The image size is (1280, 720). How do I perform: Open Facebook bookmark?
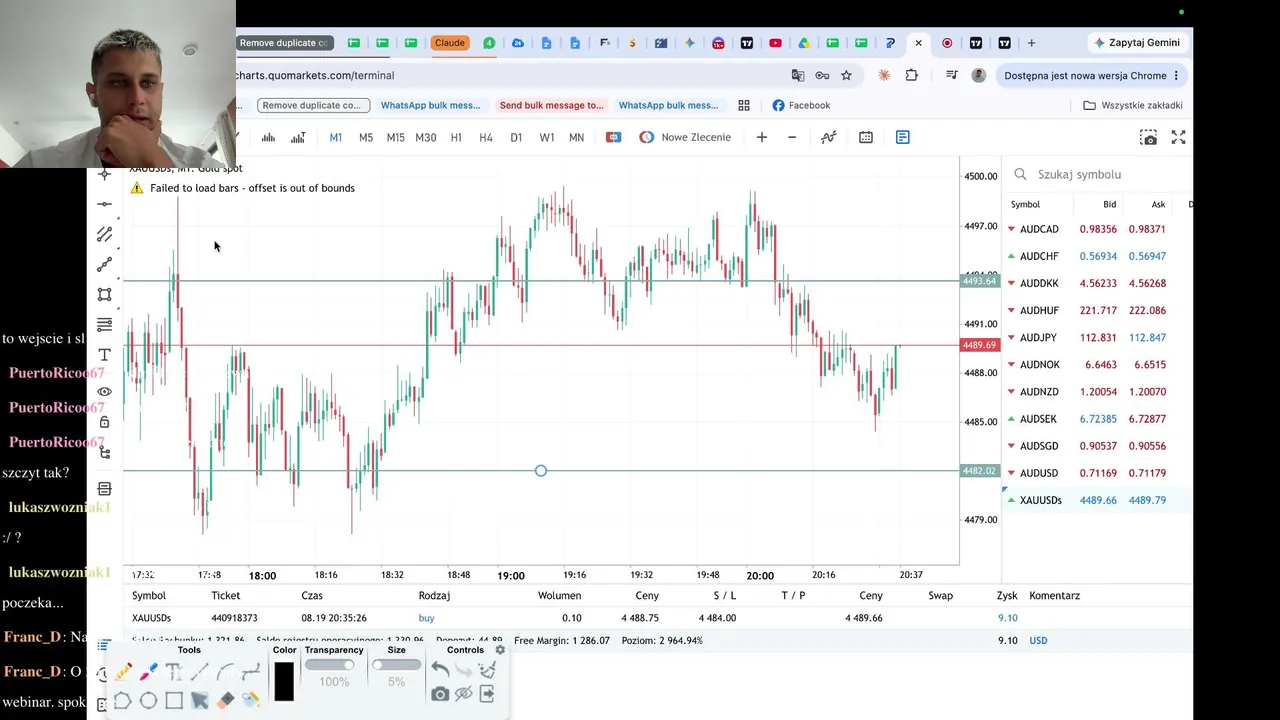tap(800, 105)
